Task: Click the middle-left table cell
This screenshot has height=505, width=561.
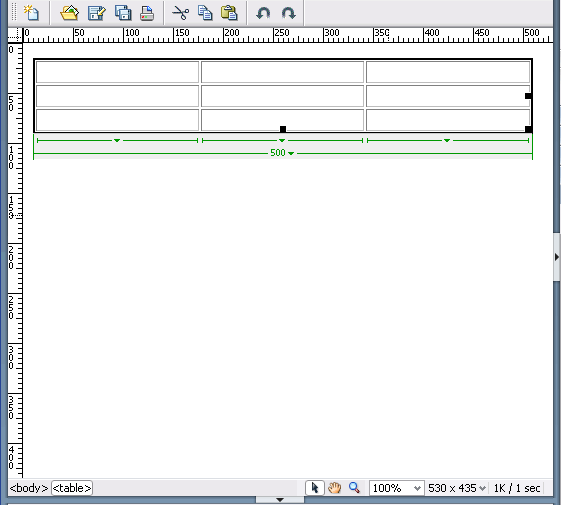Action: point(117,96)
